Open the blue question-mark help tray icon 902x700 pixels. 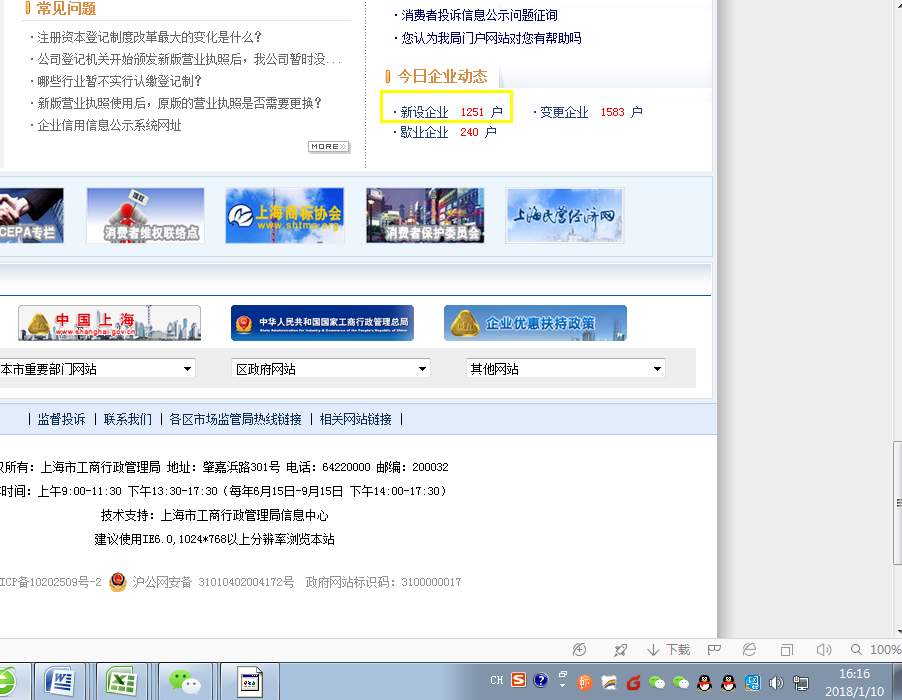541,680
